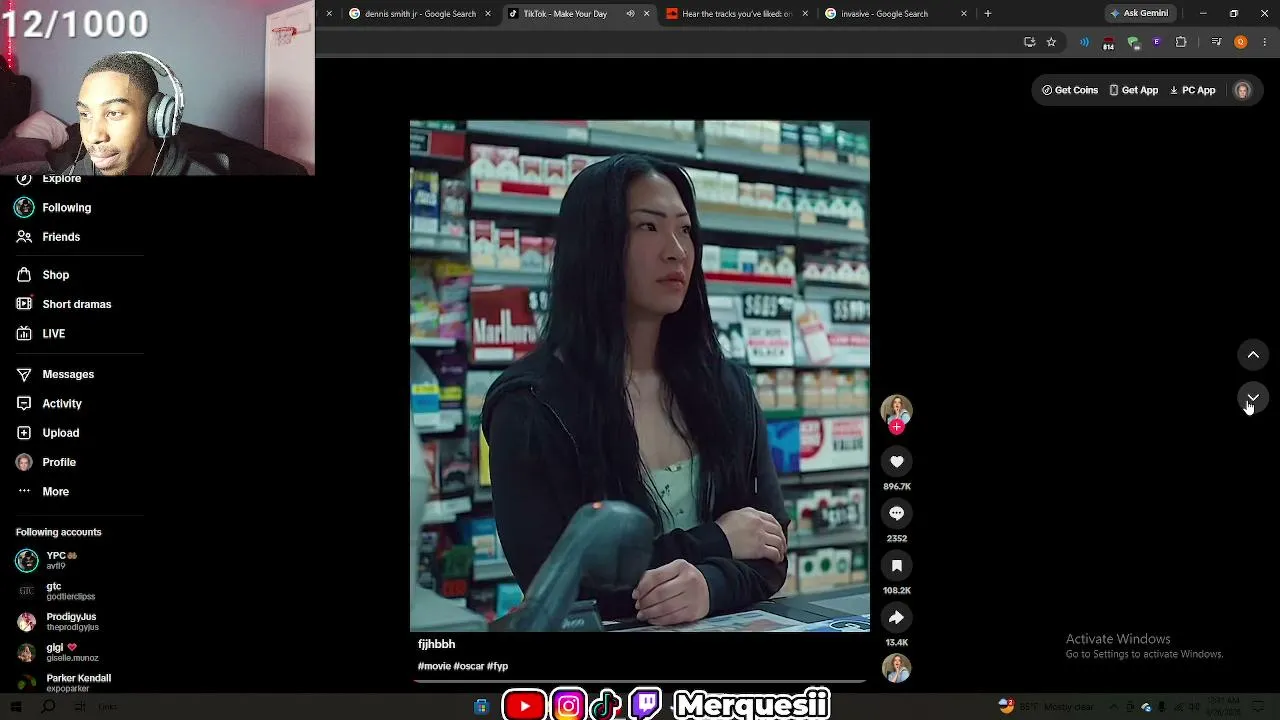Click Get App in TikTok header
The height and width of the screenshot is (720, 1280).
coord(1134,90)
